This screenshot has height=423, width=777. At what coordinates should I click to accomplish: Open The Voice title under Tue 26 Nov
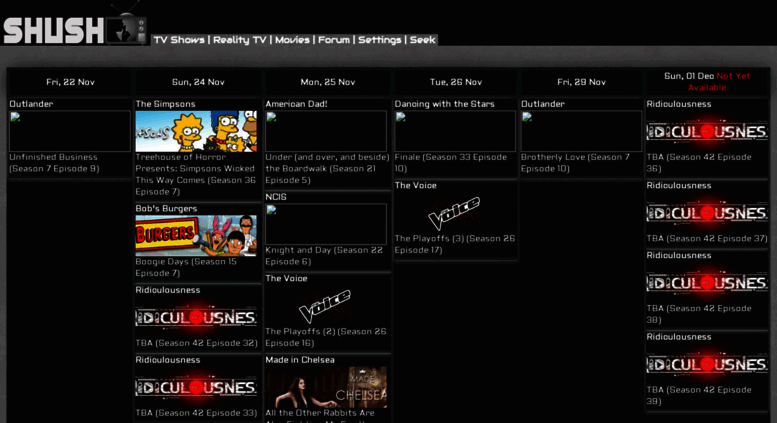pos(416,185)
